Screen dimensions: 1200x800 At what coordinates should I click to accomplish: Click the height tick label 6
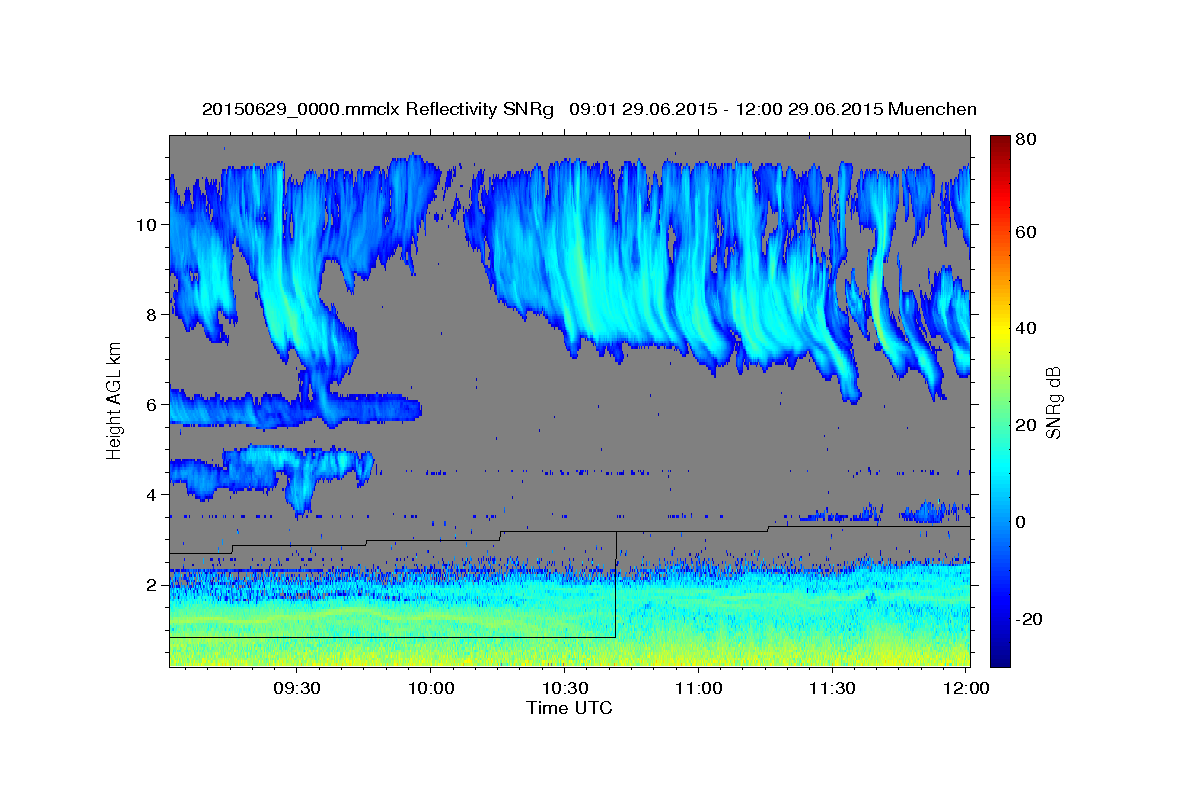pos(150,404)
